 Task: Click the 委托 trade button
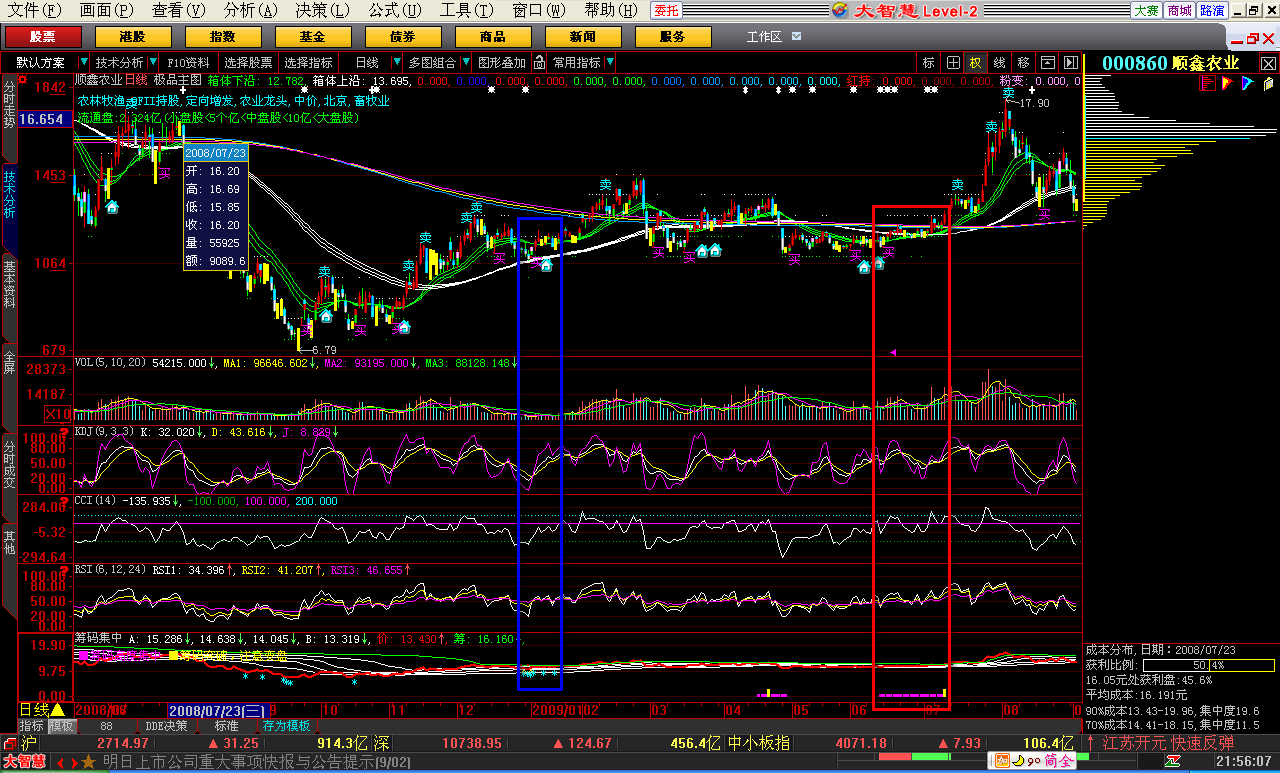(666, 10)
